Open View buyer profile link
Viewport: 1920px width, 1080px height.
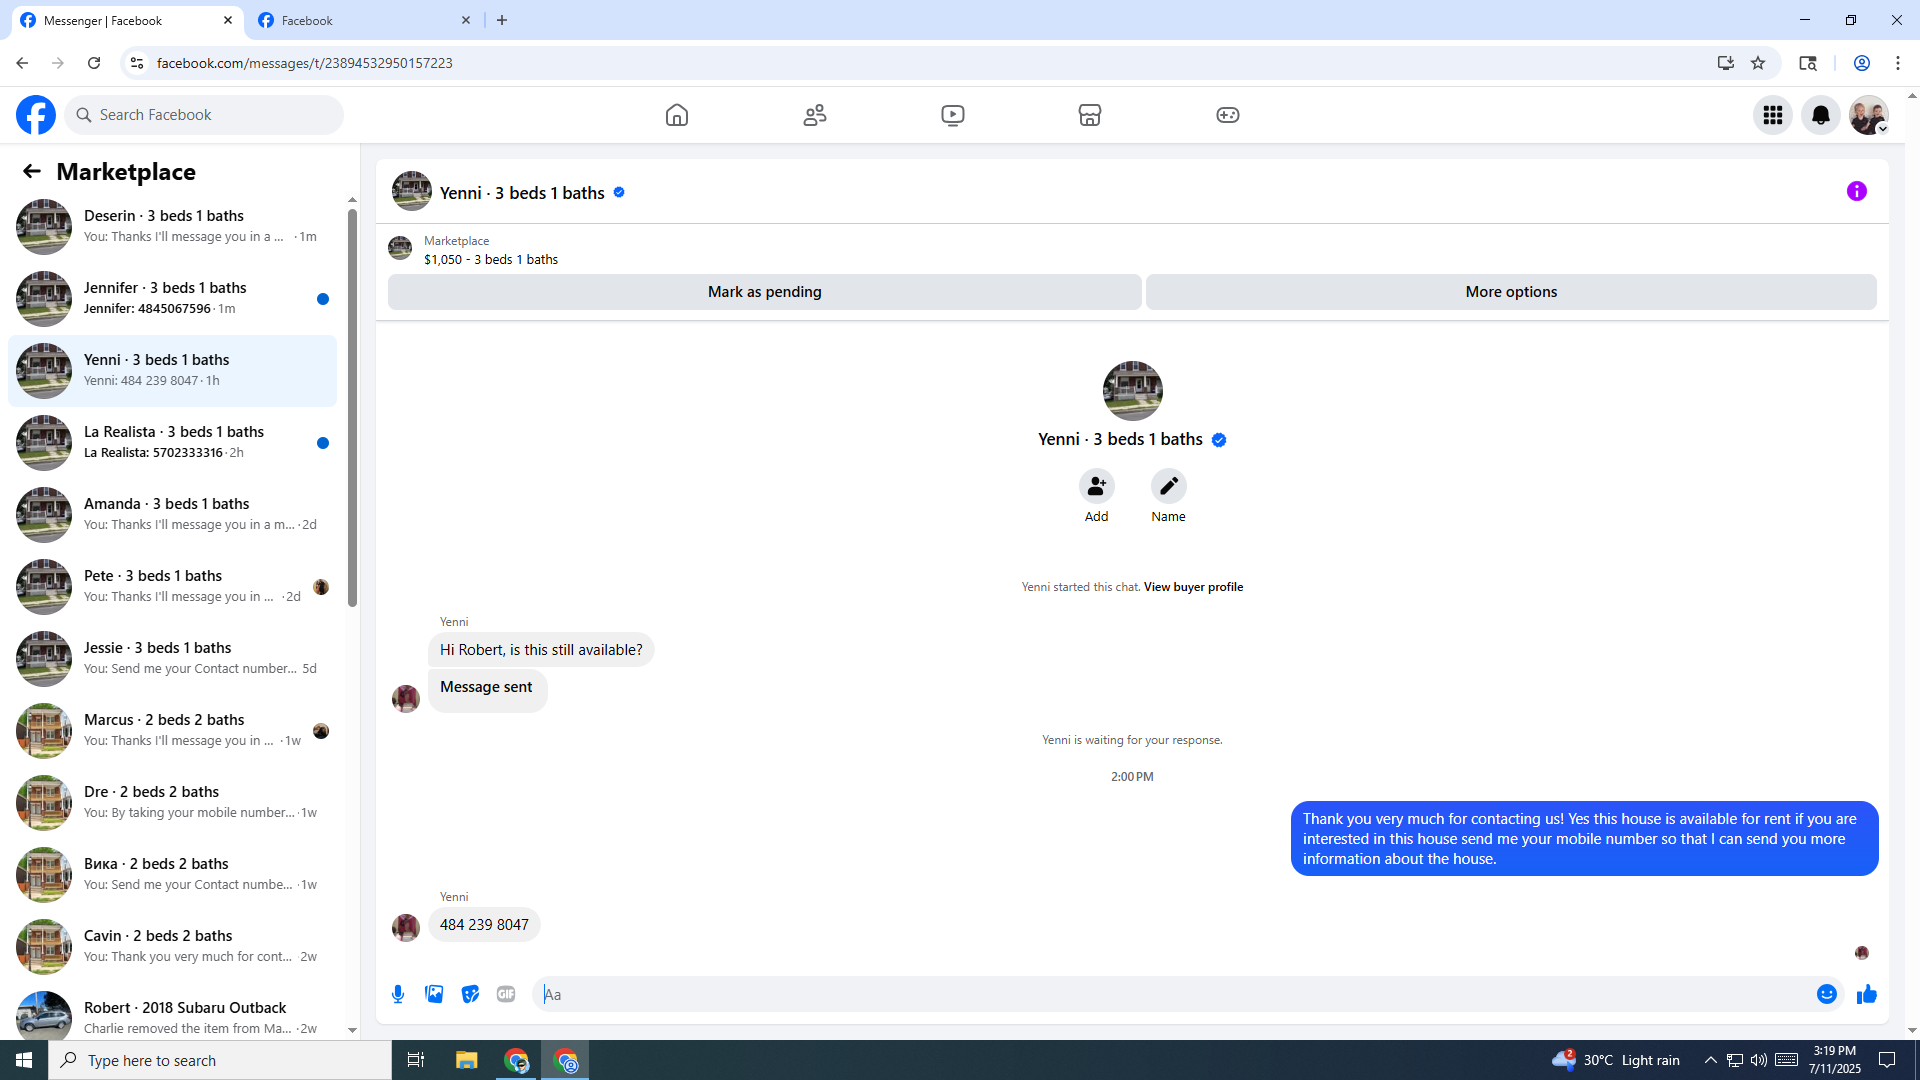[x=1193, y=587]
